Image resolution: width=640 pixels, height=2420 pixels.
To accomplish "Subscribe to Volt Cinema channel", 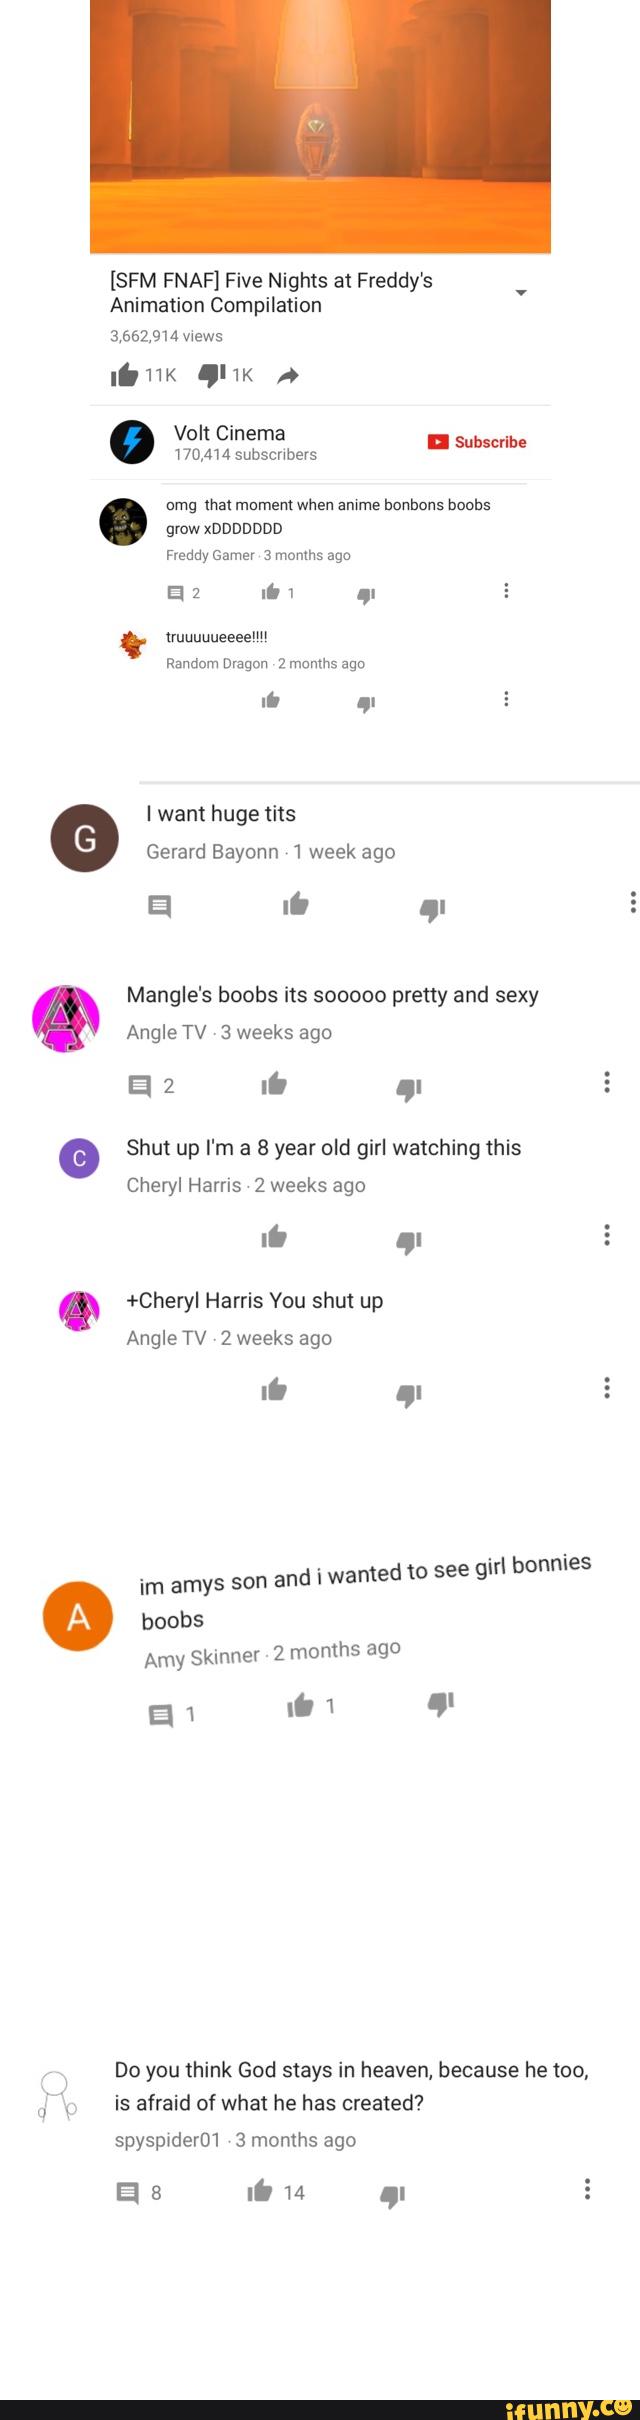I will [477, 442].
